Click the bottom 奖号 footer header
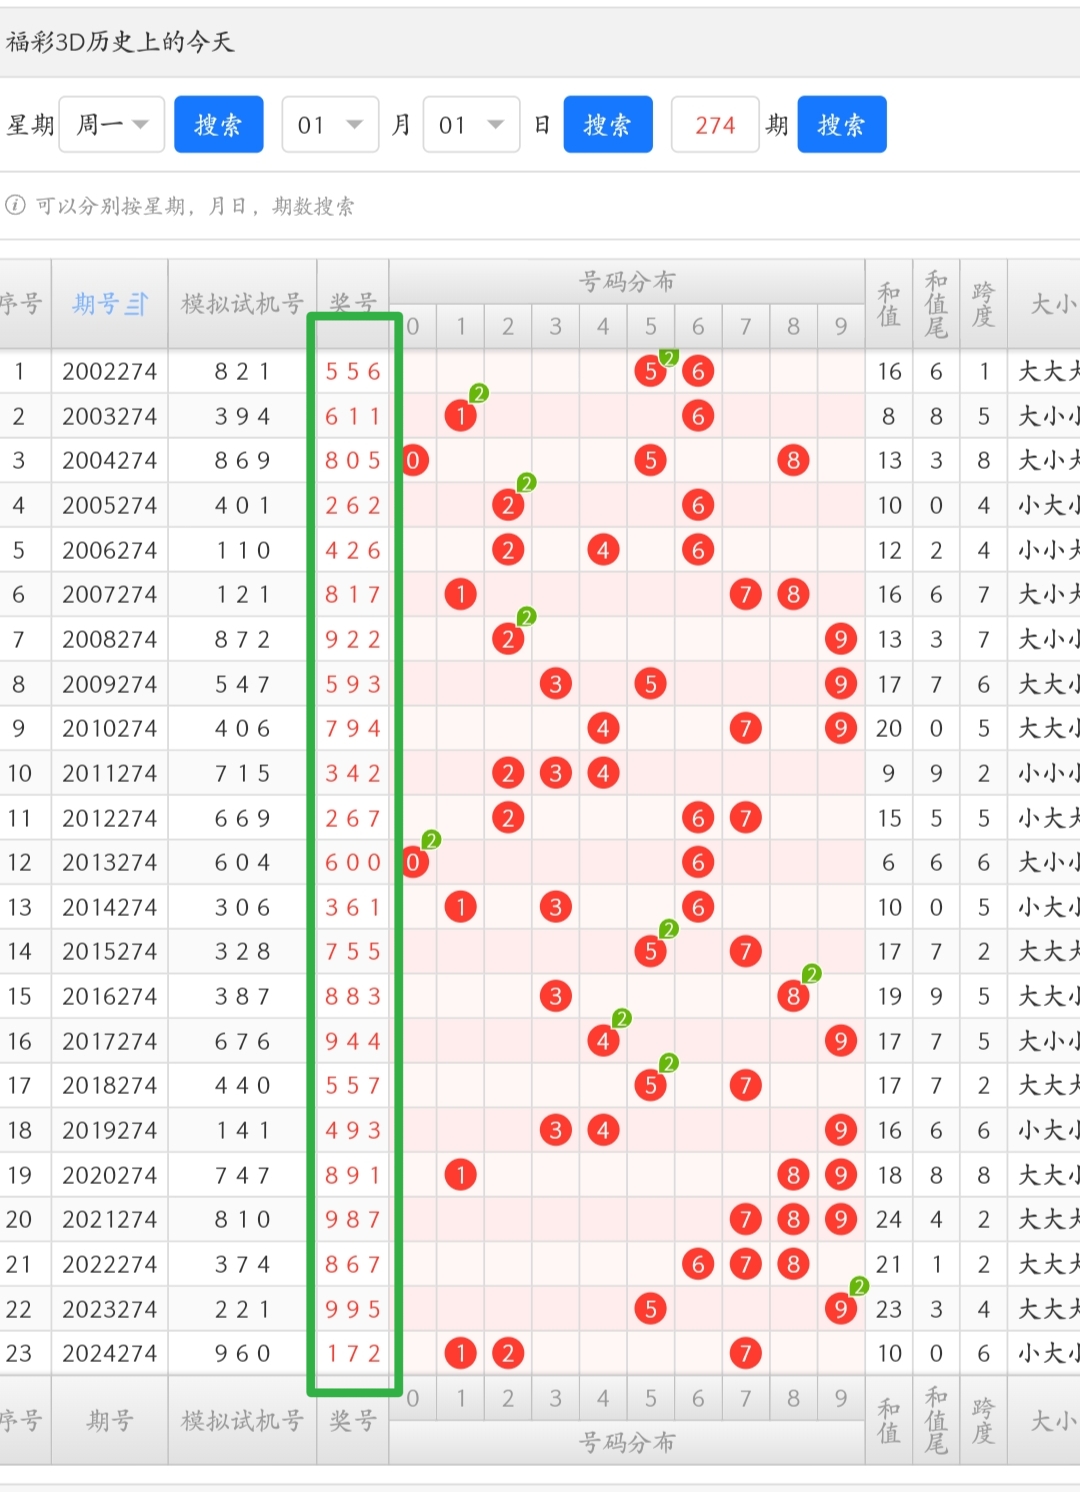 (353, 1420)
